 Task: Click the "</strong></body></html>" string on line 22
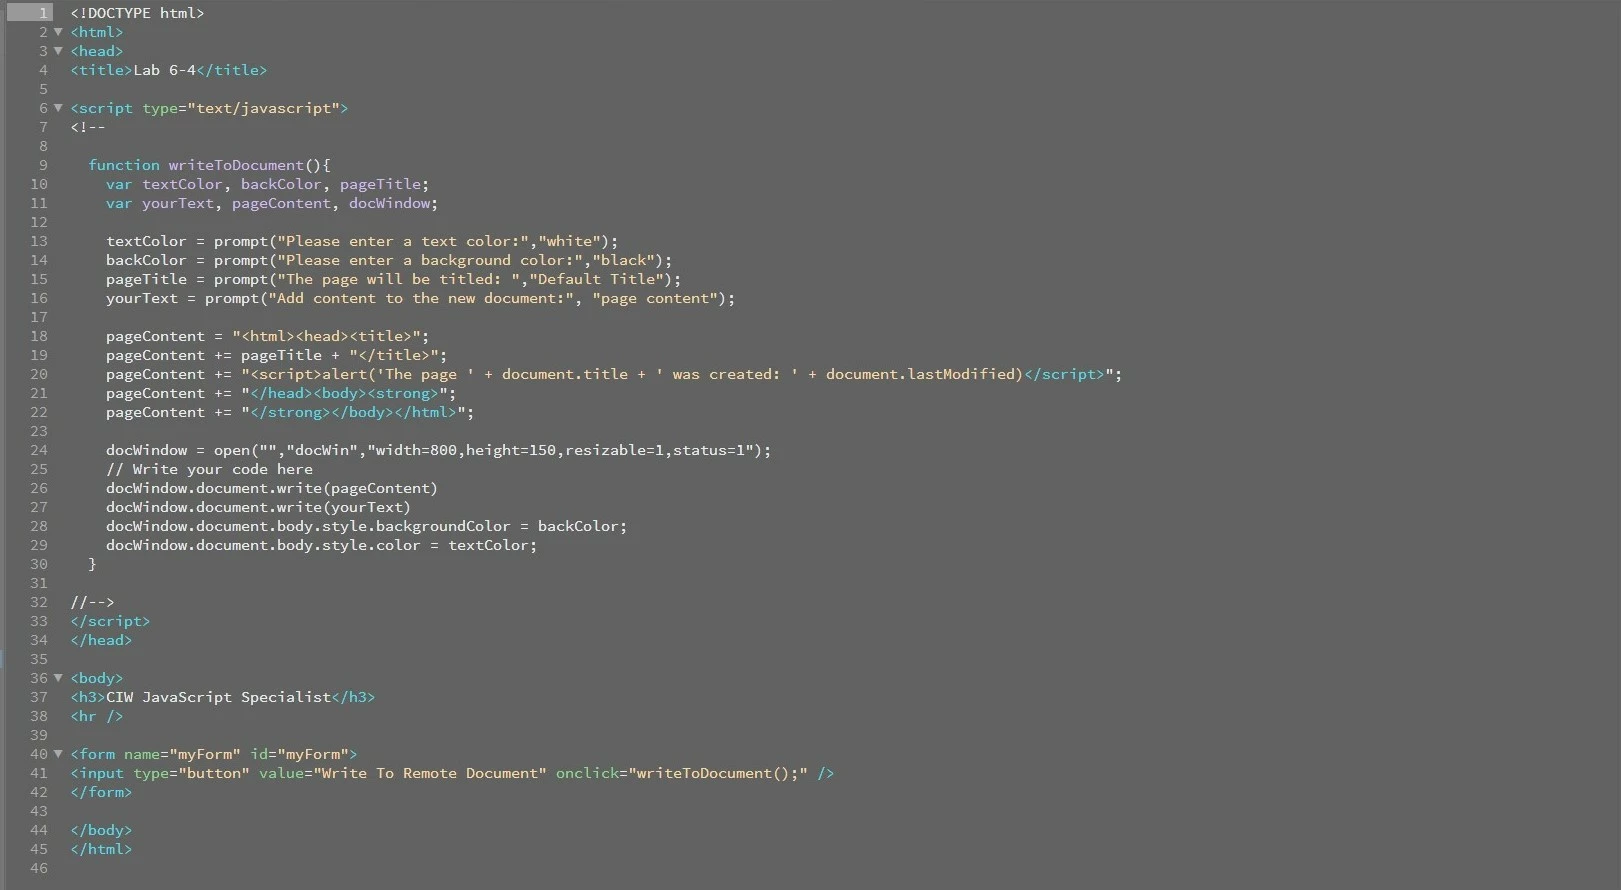click(353, 412)
